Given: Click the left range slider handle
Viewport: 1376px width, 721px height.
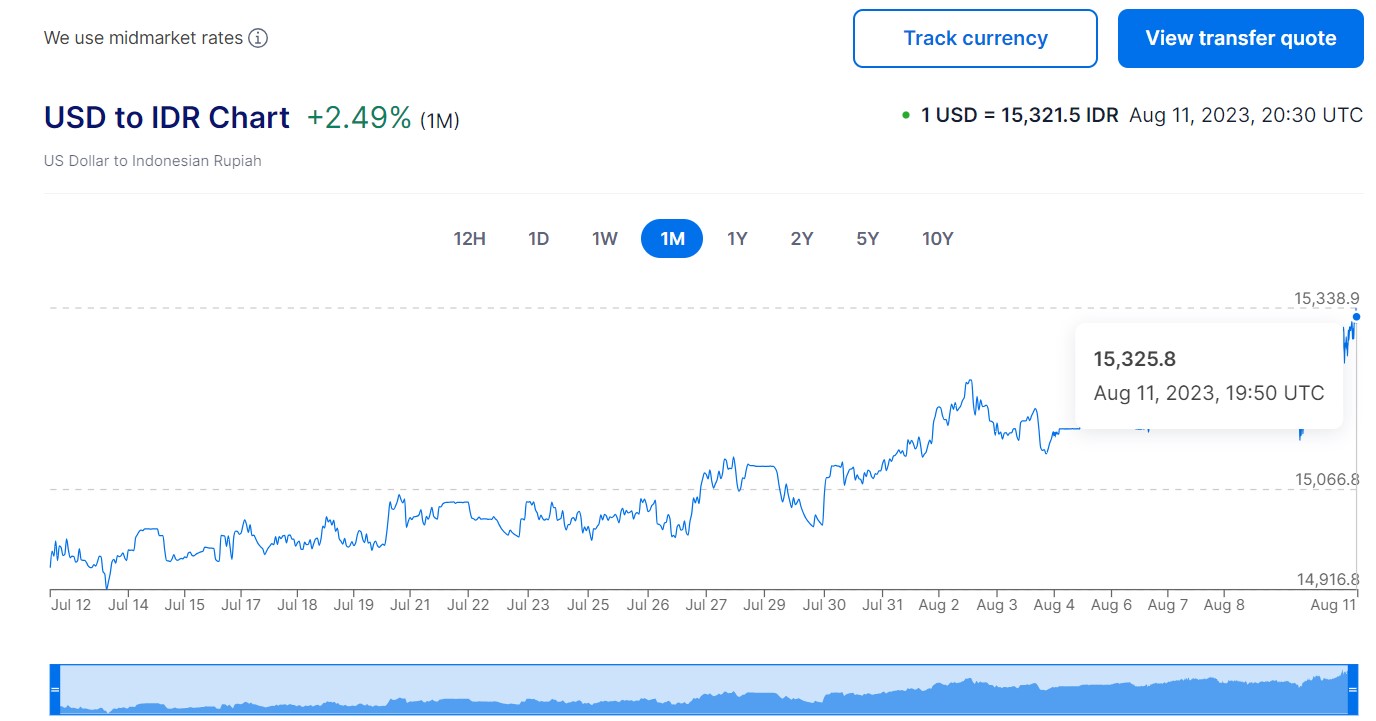Looking at the screenshot, I should click(55, 690).
